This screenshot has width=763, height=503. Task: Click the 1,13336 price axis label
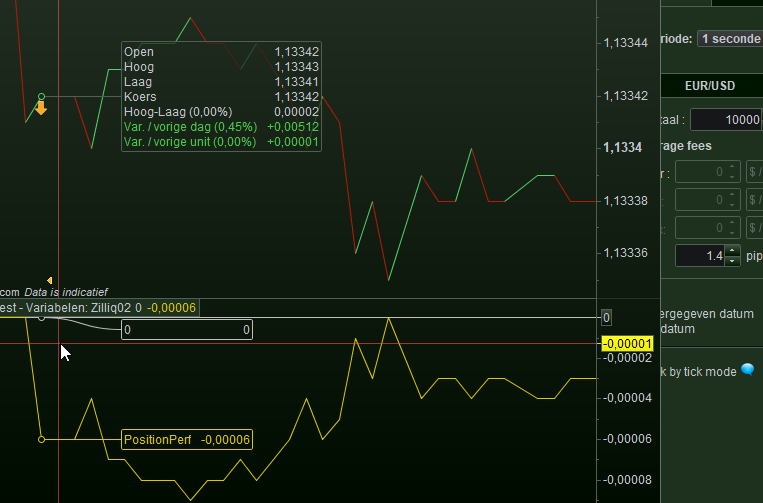[626, 253]
